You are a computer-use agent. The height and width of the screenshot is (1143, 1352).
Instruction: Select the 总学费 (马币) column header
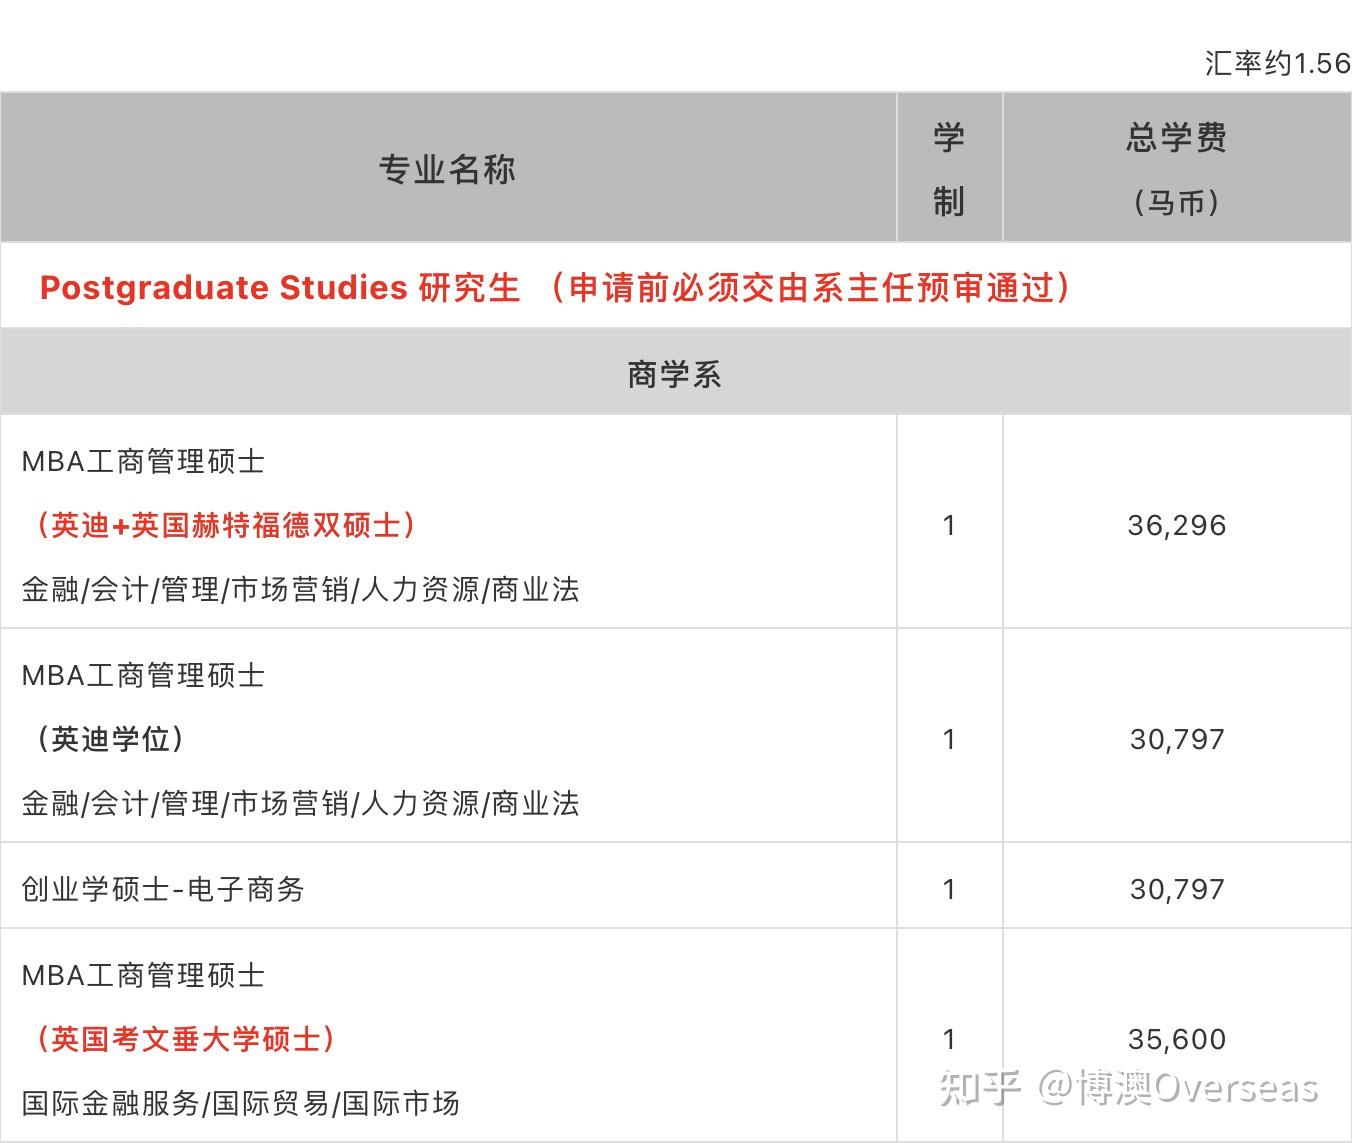click(1177, 169)
